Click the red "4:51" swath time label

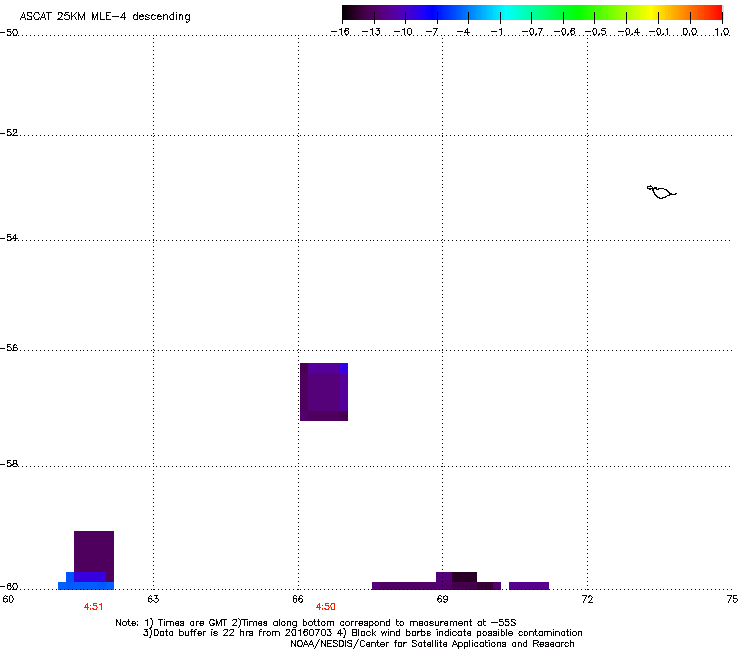tap(93, 607)
